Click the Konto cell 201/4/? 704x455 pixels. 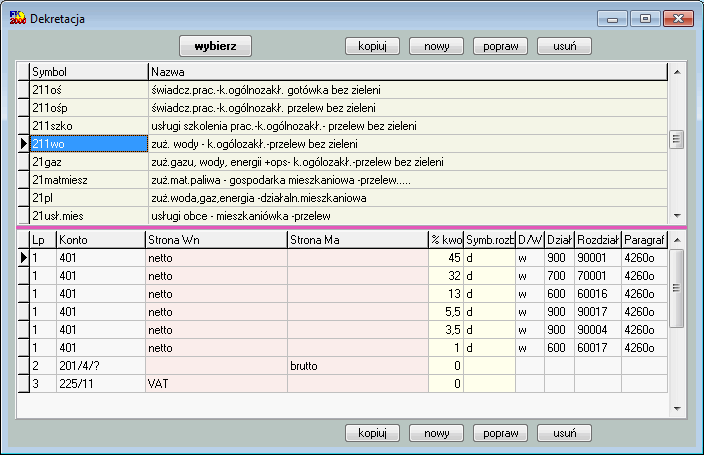(x=101, y=366)
